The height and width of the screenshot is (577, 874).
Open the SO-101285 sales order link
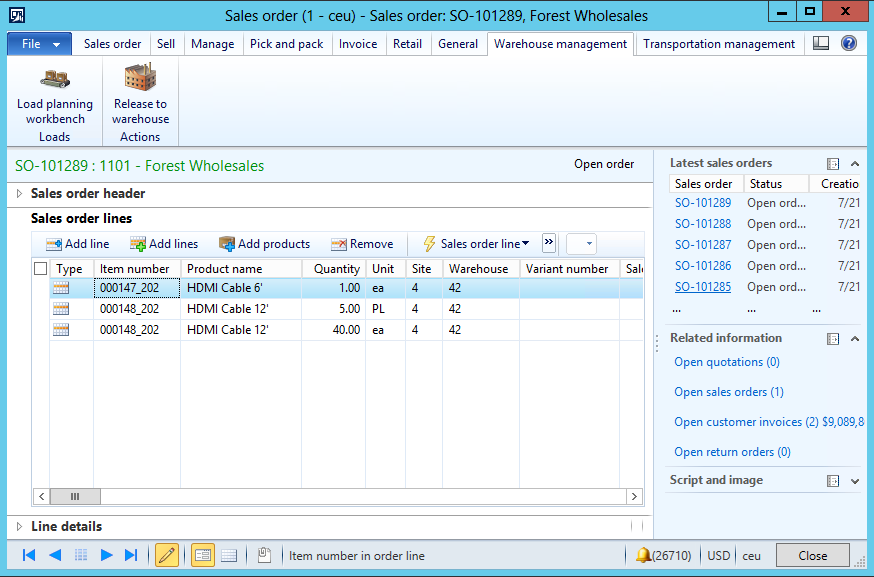click(x=702, y=287)
